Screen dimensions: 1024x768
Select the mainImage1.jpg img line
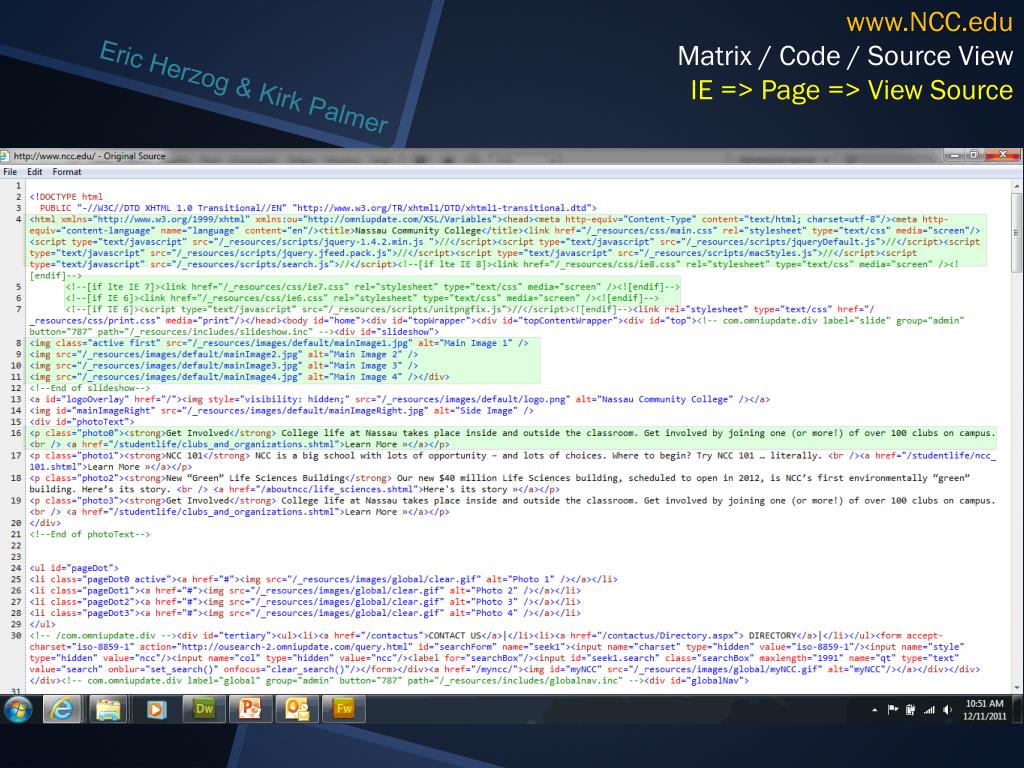coord(279,343)
